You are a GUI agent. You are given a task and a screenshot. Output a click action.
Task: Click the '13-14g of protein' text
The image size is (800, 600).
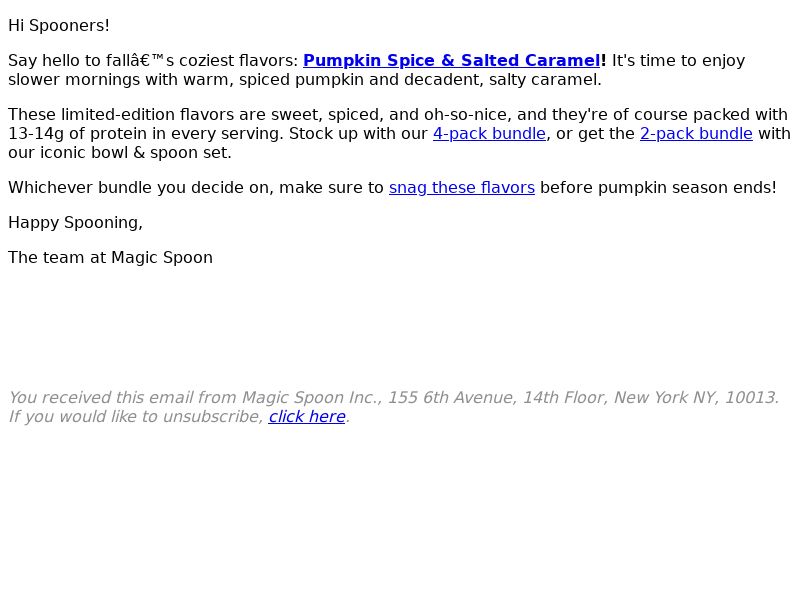coord(77,134)
